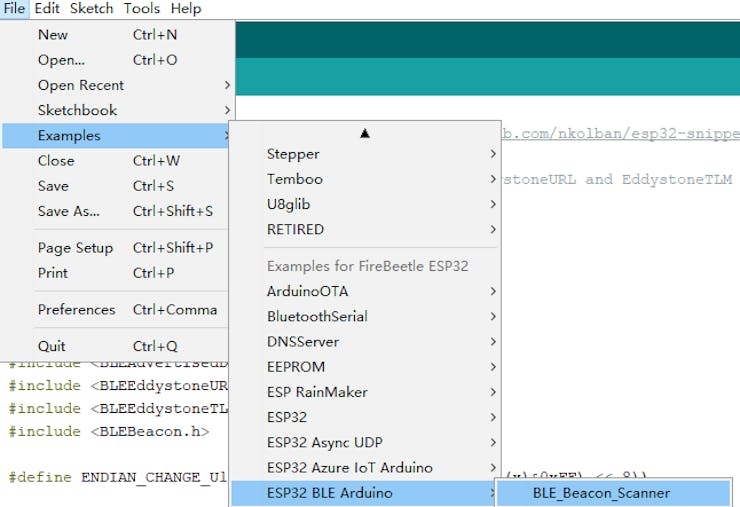
Task: Open the Help menu
Action: (186, 8)
